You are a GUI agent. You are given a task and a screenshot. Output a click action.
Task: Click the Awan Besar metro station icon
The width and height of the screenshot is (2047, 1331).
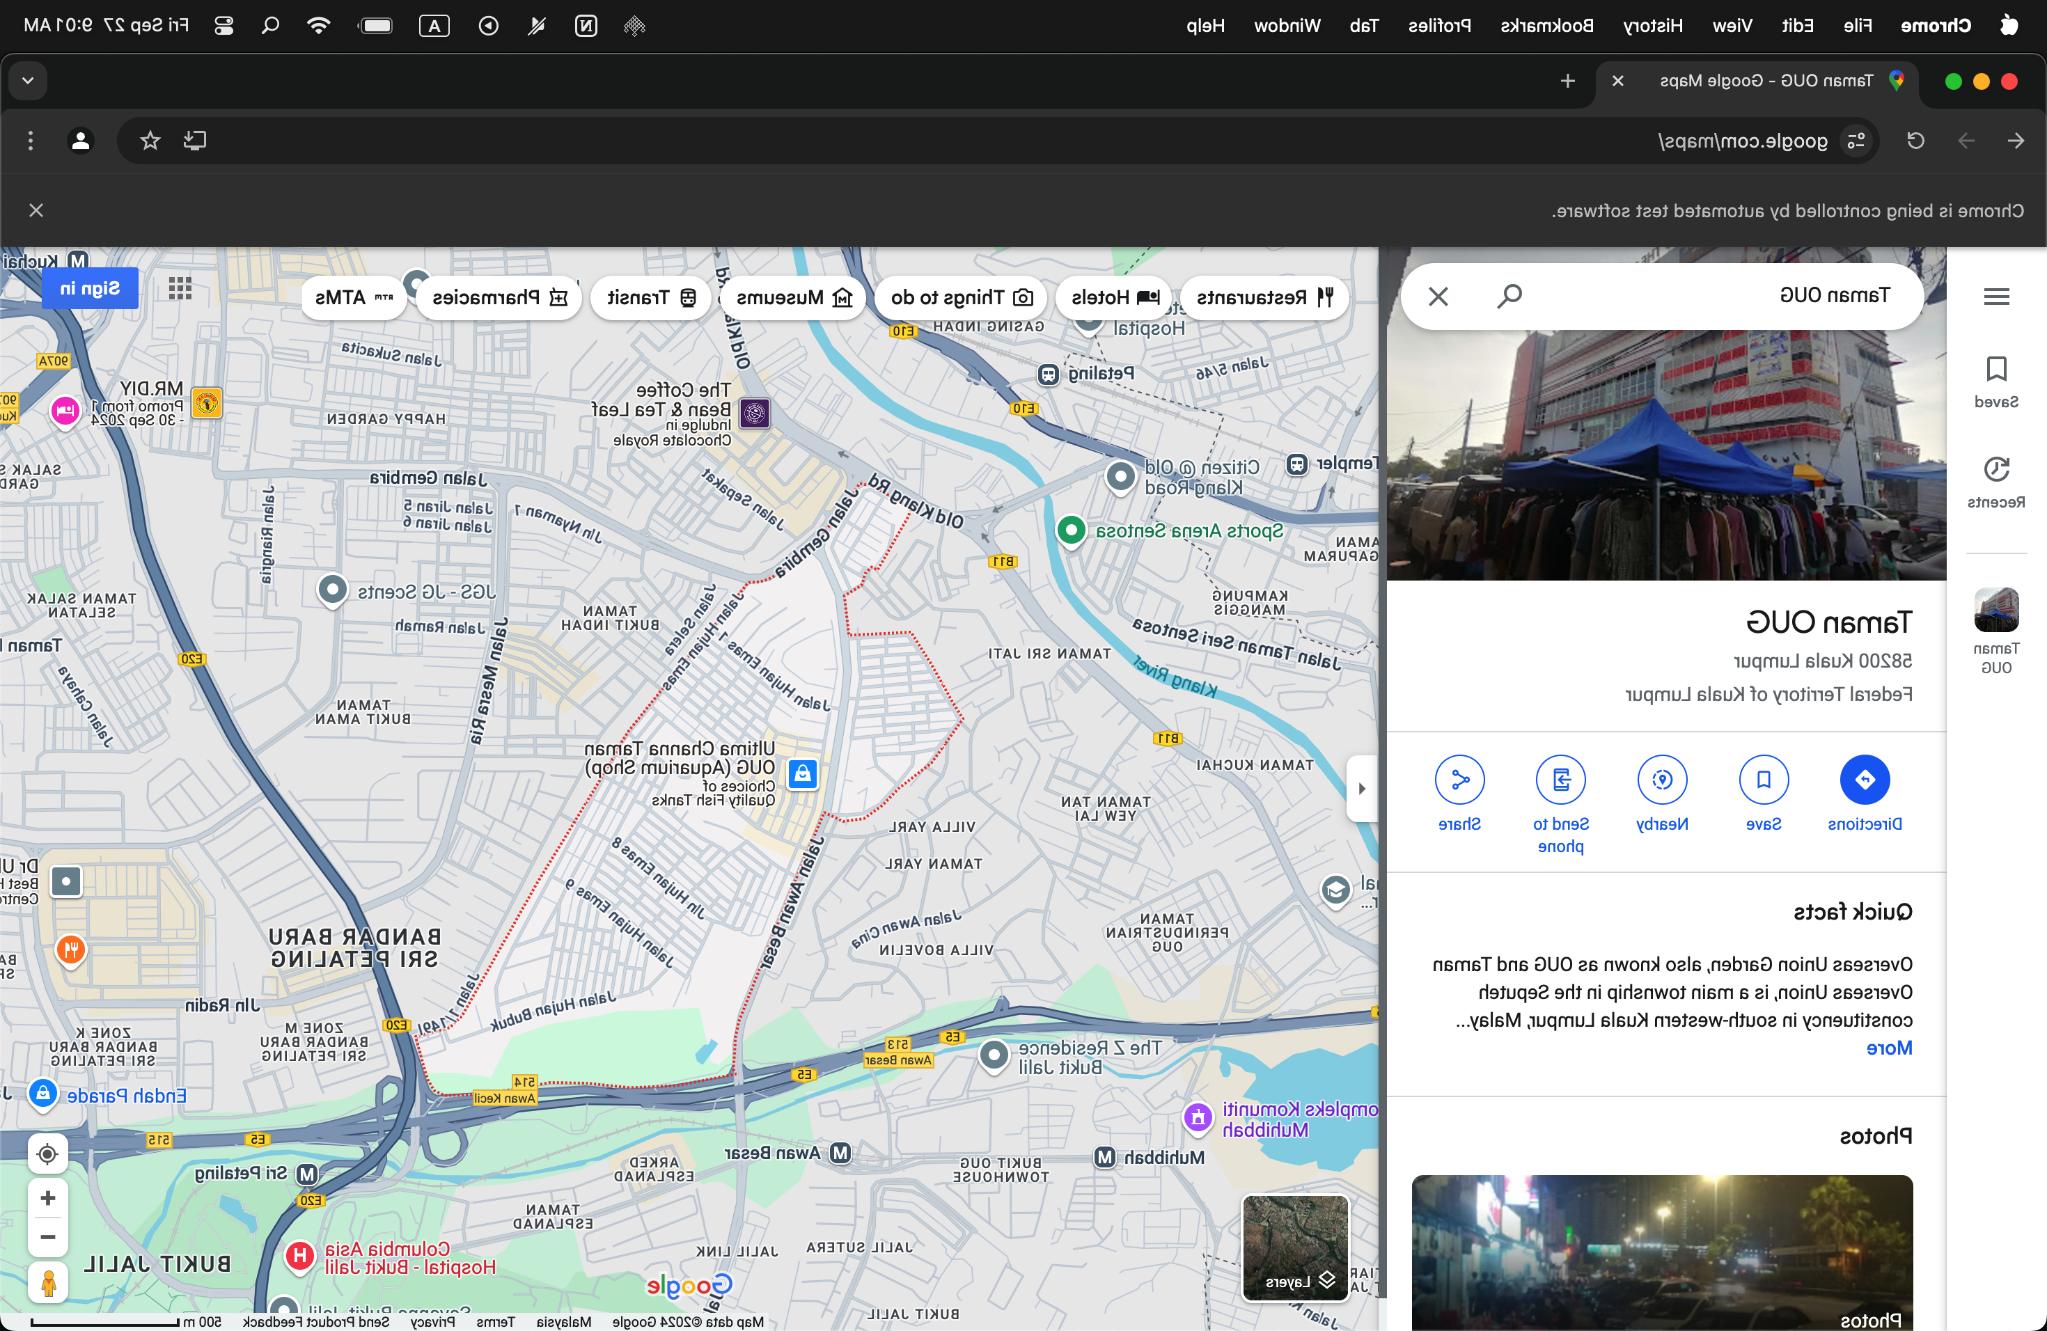(x=841, y=1153)
